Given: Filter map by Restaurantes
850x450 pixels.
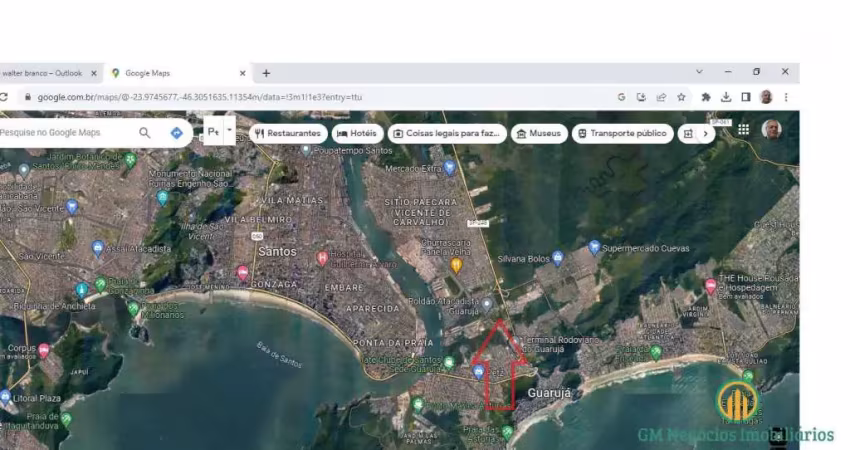Looking at the screenshot, I should tap(288, 133).
